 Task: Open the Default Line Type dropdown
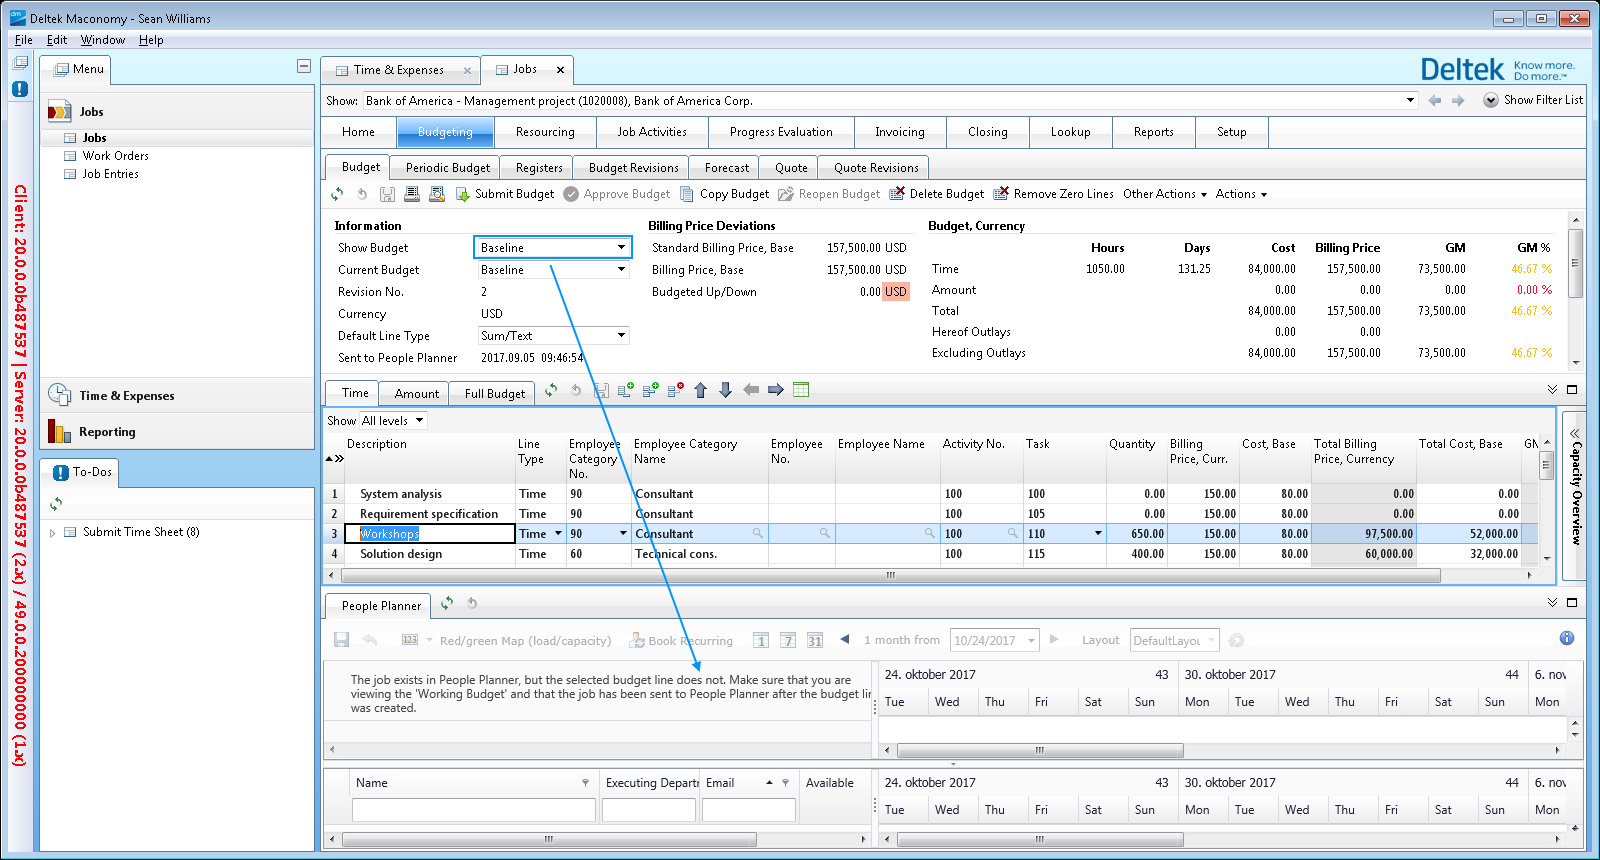pyautogui.click(x=621, y=335)
